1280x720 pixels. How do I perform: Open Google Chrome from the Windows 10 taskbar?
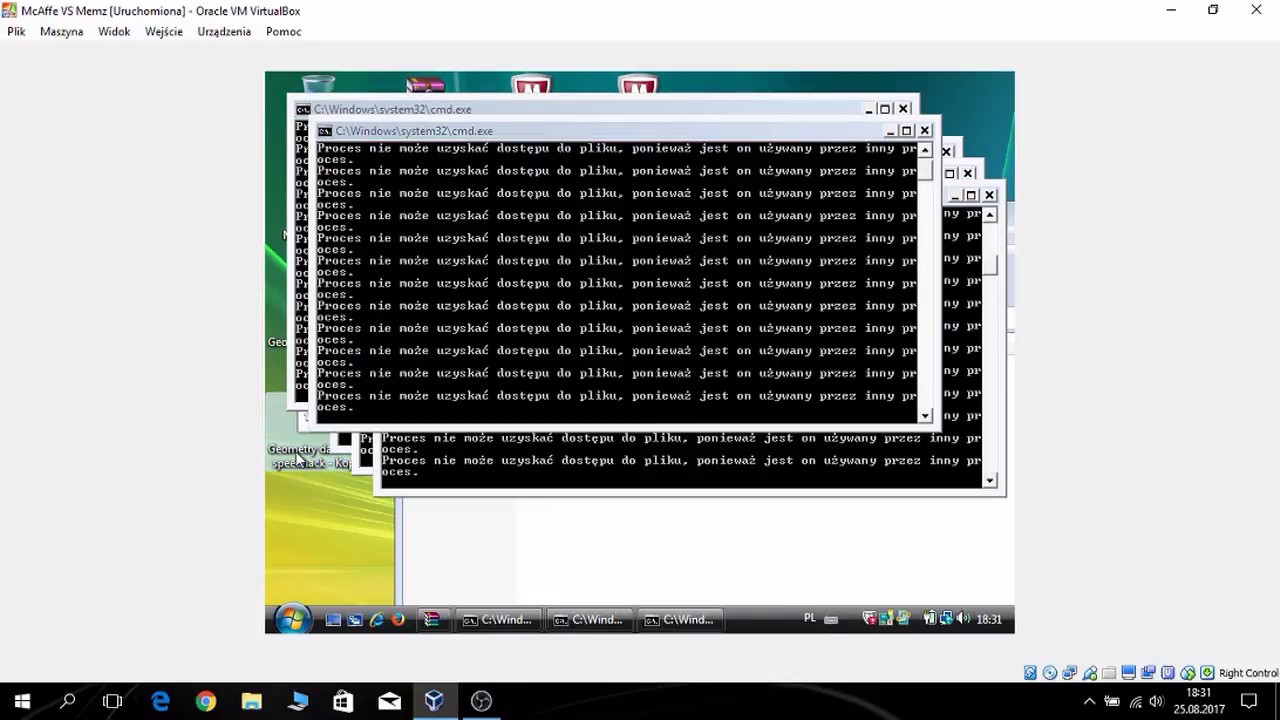pos(205,701)
